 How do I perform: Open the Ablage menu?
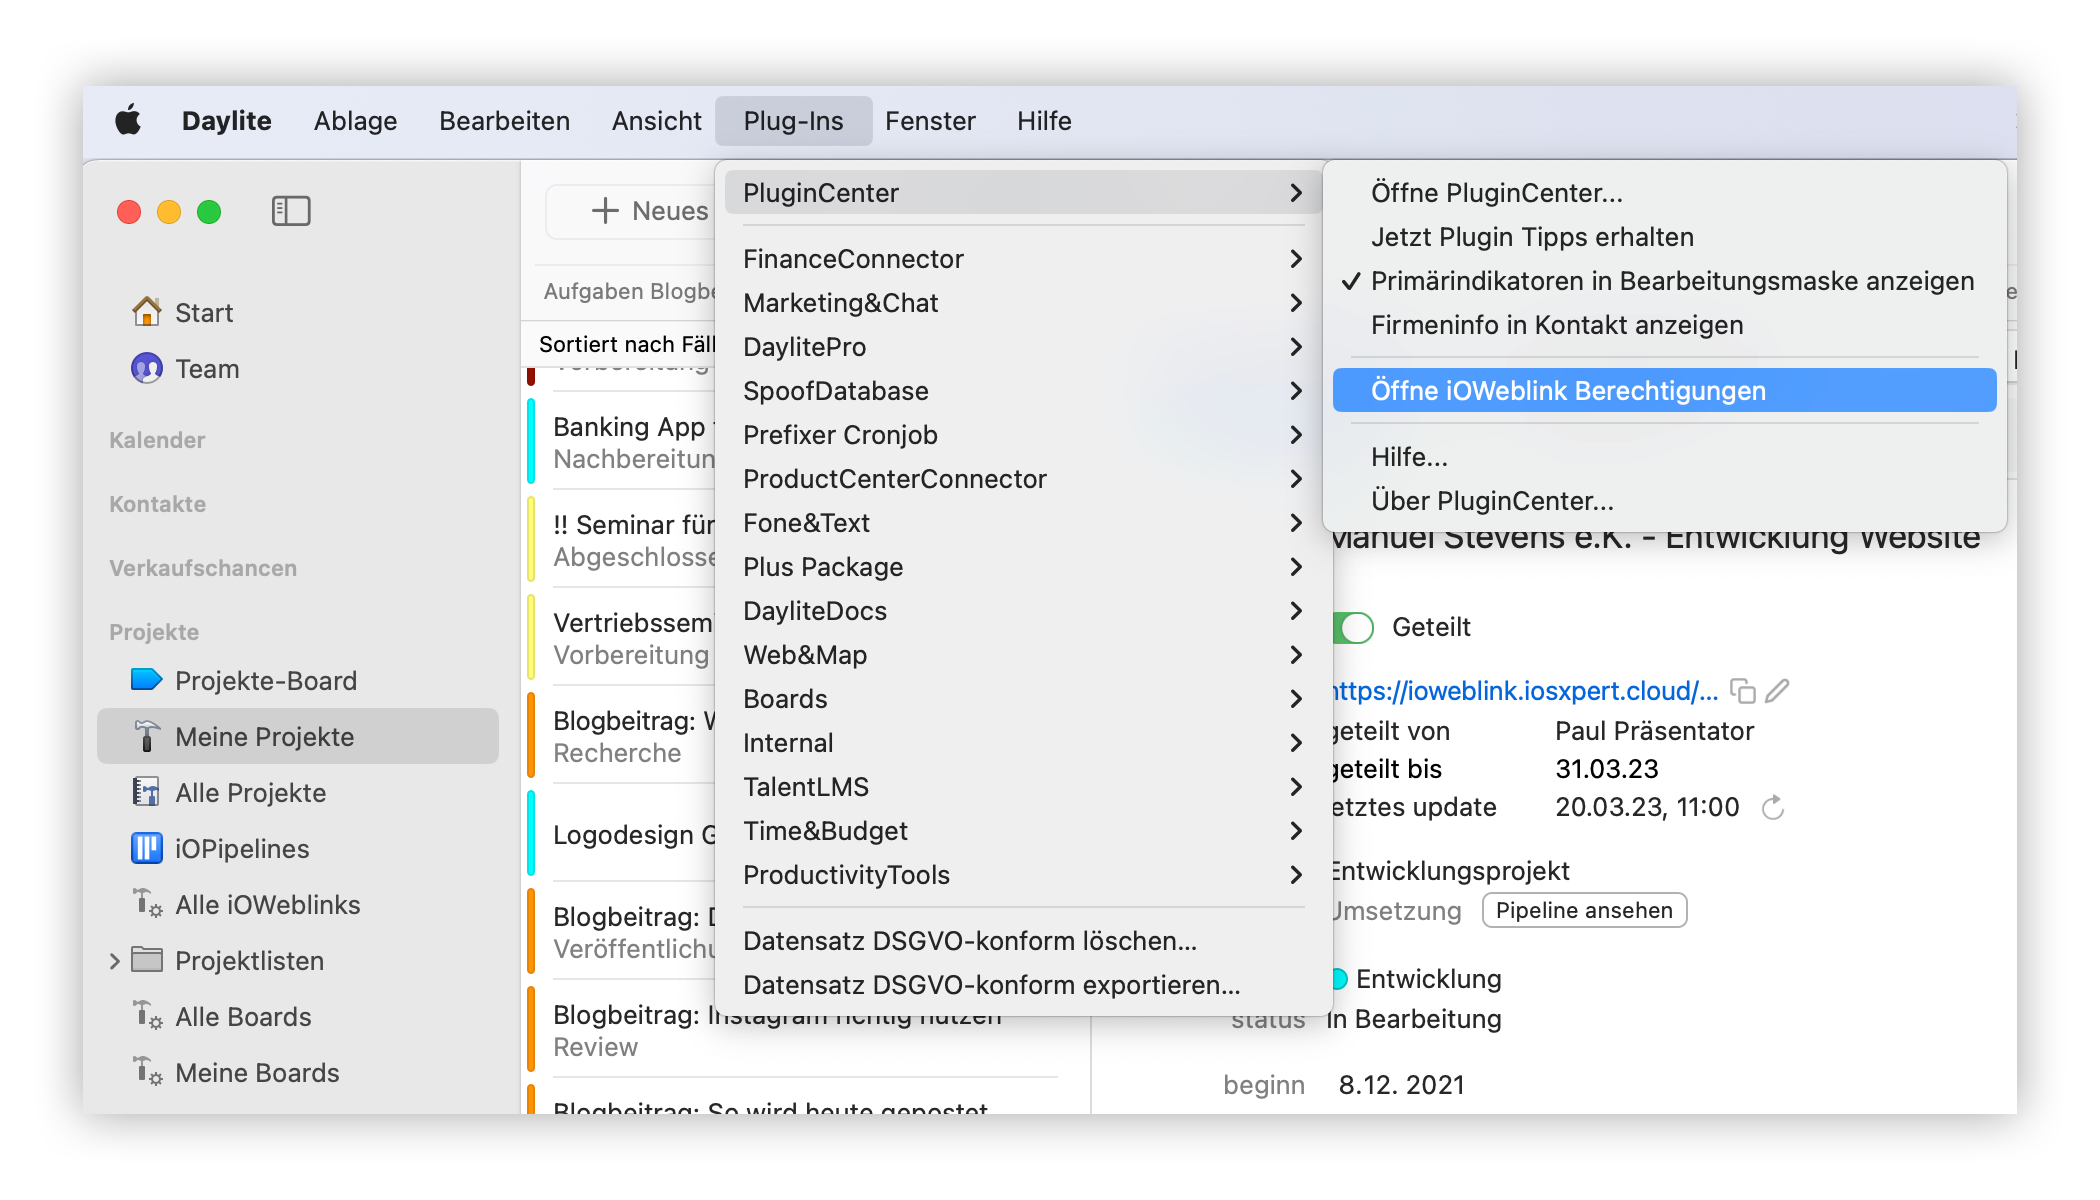click(355, 121)
